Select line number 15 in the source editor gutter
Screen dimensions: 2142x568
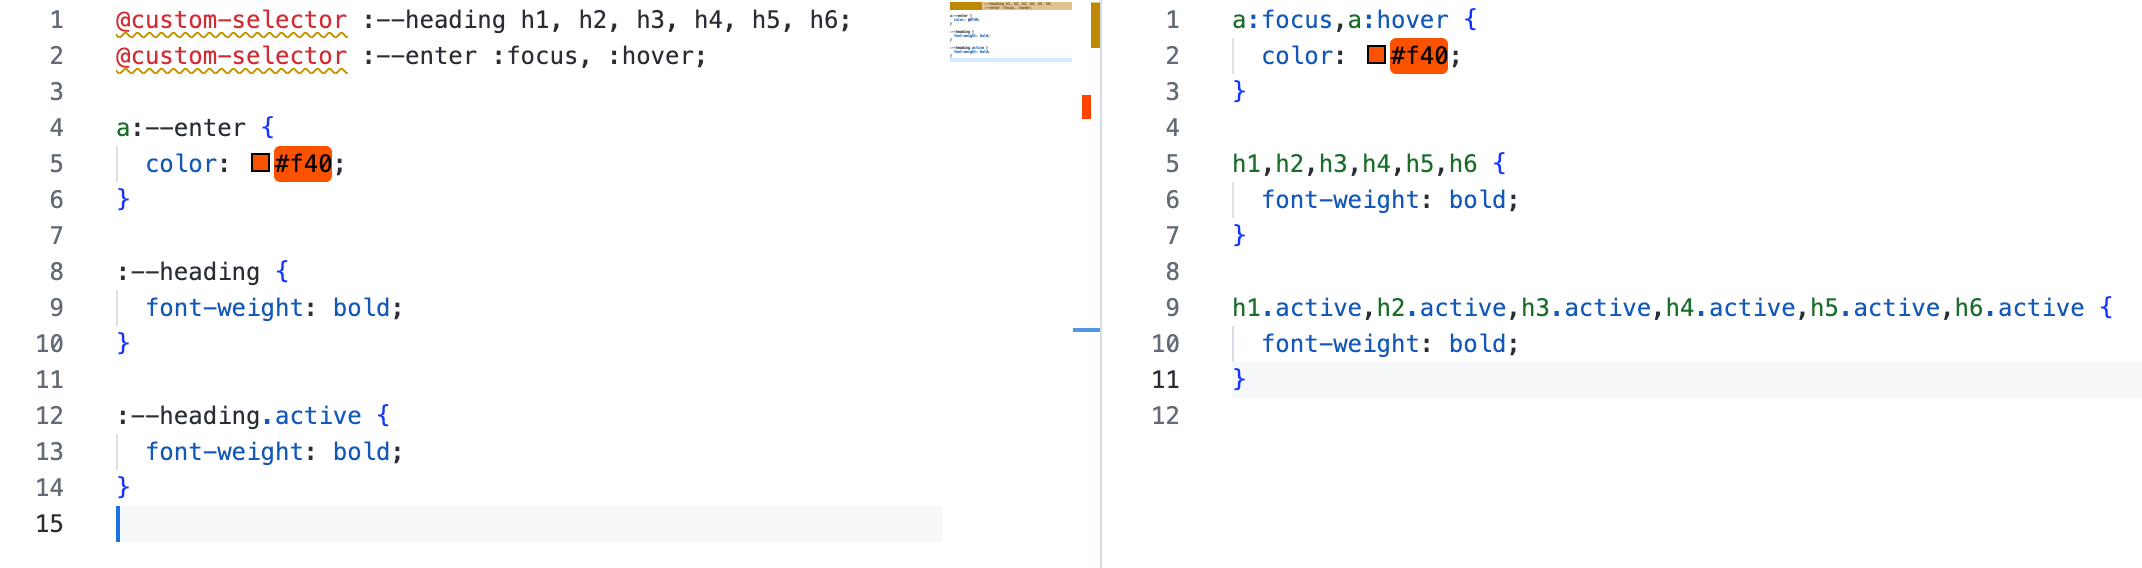pyautogui.click(x=49, y=523)
